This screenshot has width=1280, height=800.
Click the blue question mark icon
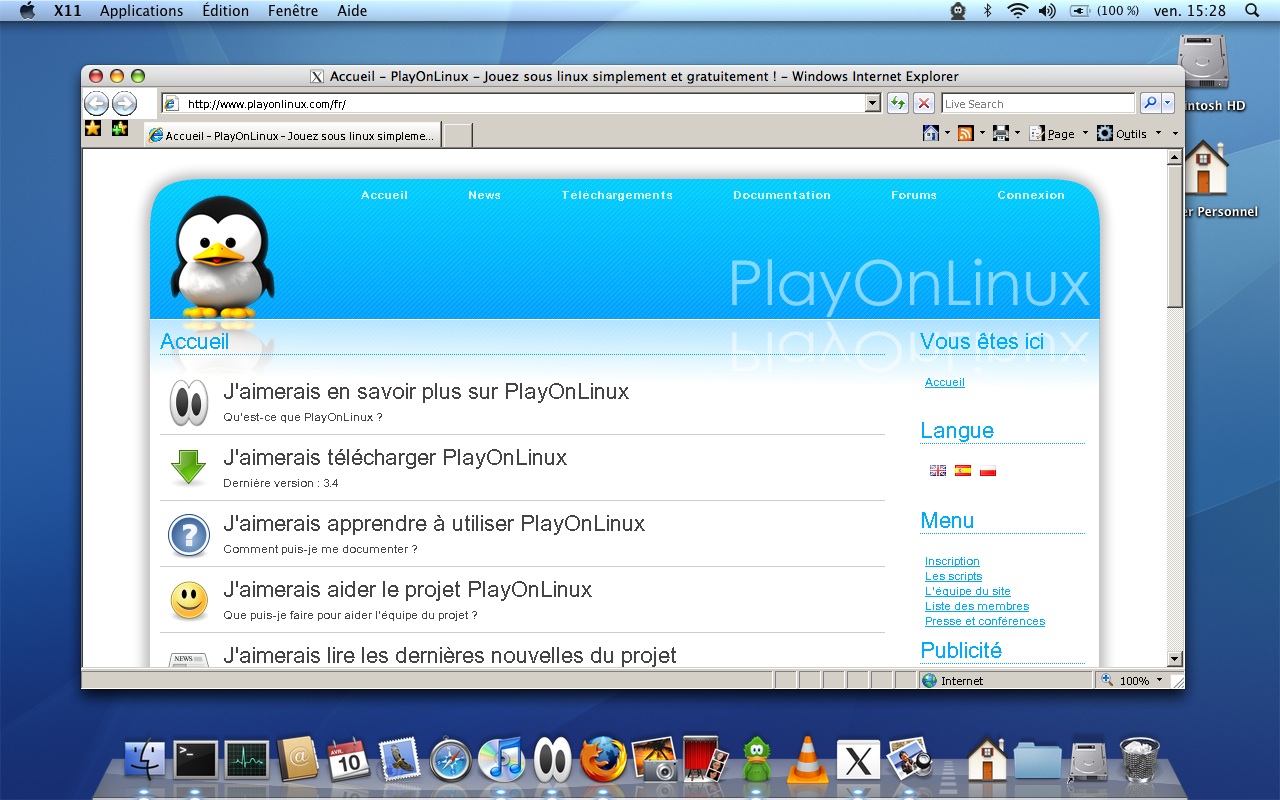[188, 535]
